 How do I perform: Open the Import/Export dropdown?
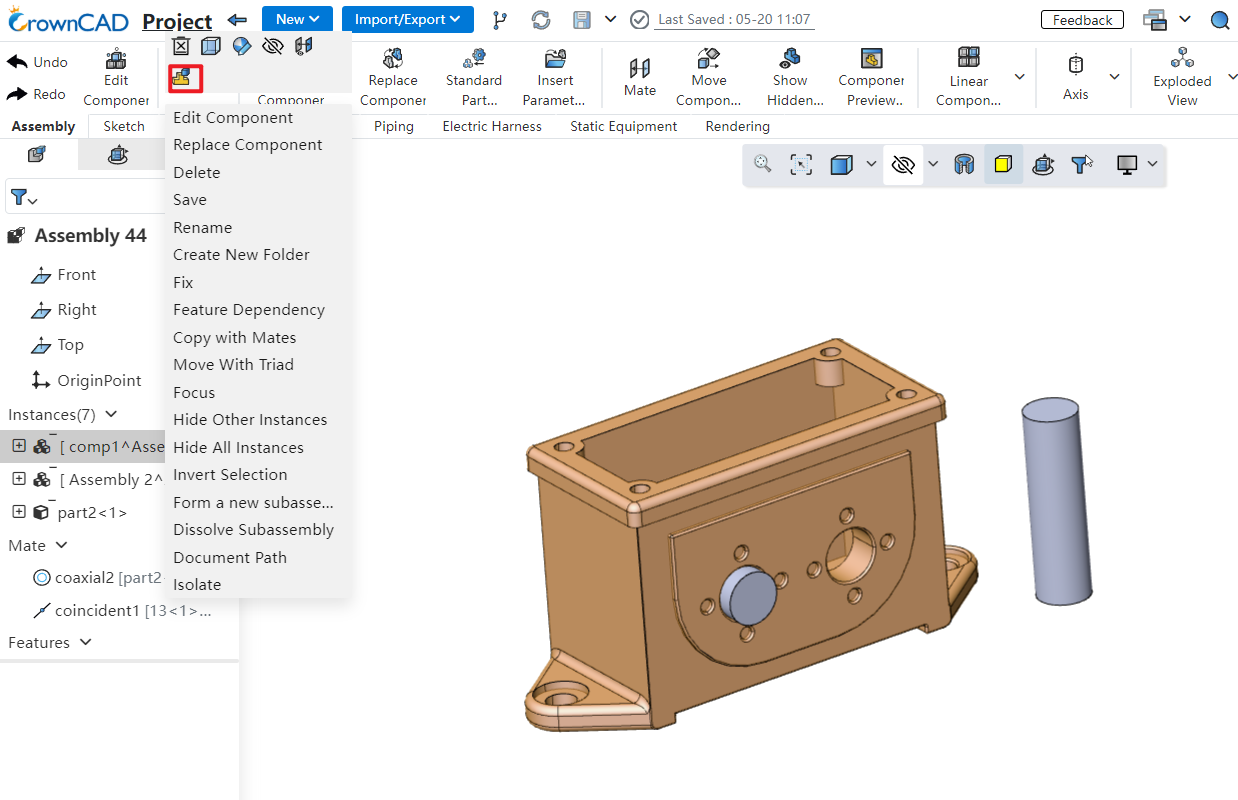[x=407, y=19]
